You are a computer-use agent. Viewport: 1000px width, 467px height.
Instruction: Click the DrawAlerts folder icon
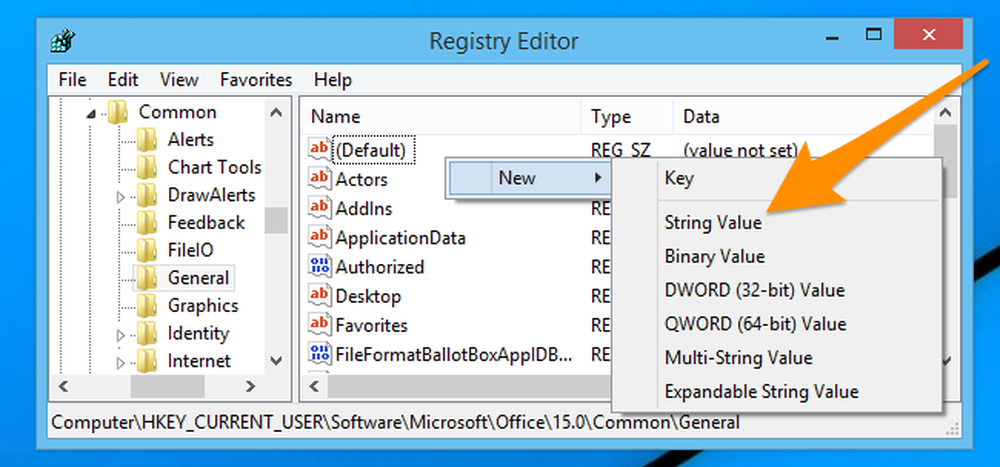coord(147,195)
